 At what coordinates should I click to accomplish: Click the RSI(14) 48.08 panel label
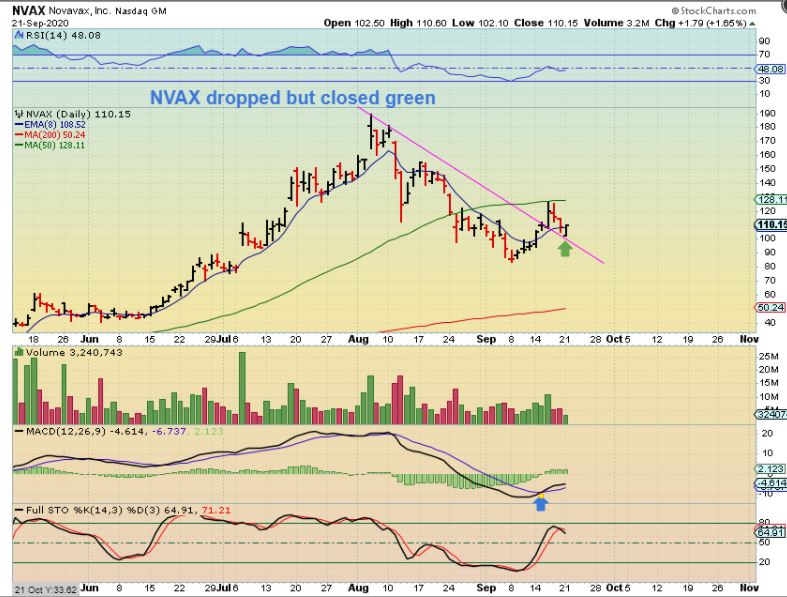pyautogui.click(x=63, y=35)
